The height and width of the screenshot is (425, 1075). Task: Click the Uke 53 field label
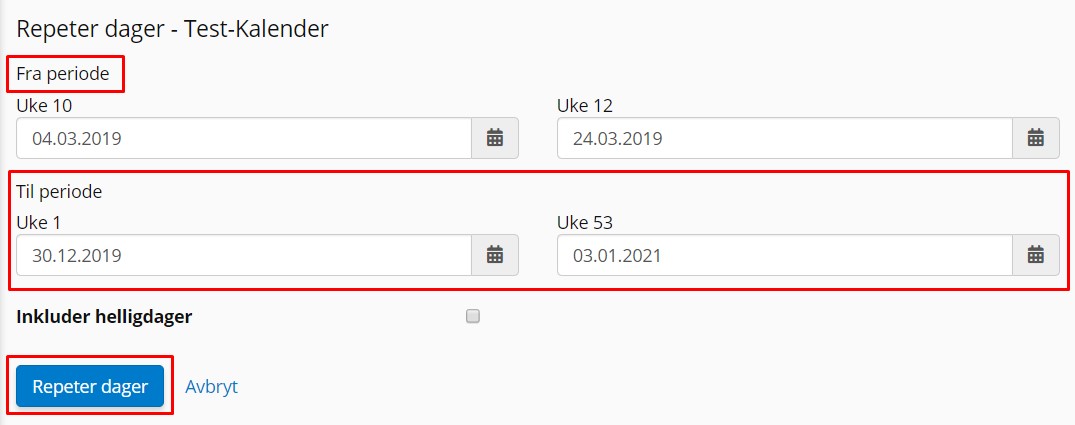point(585,222)
